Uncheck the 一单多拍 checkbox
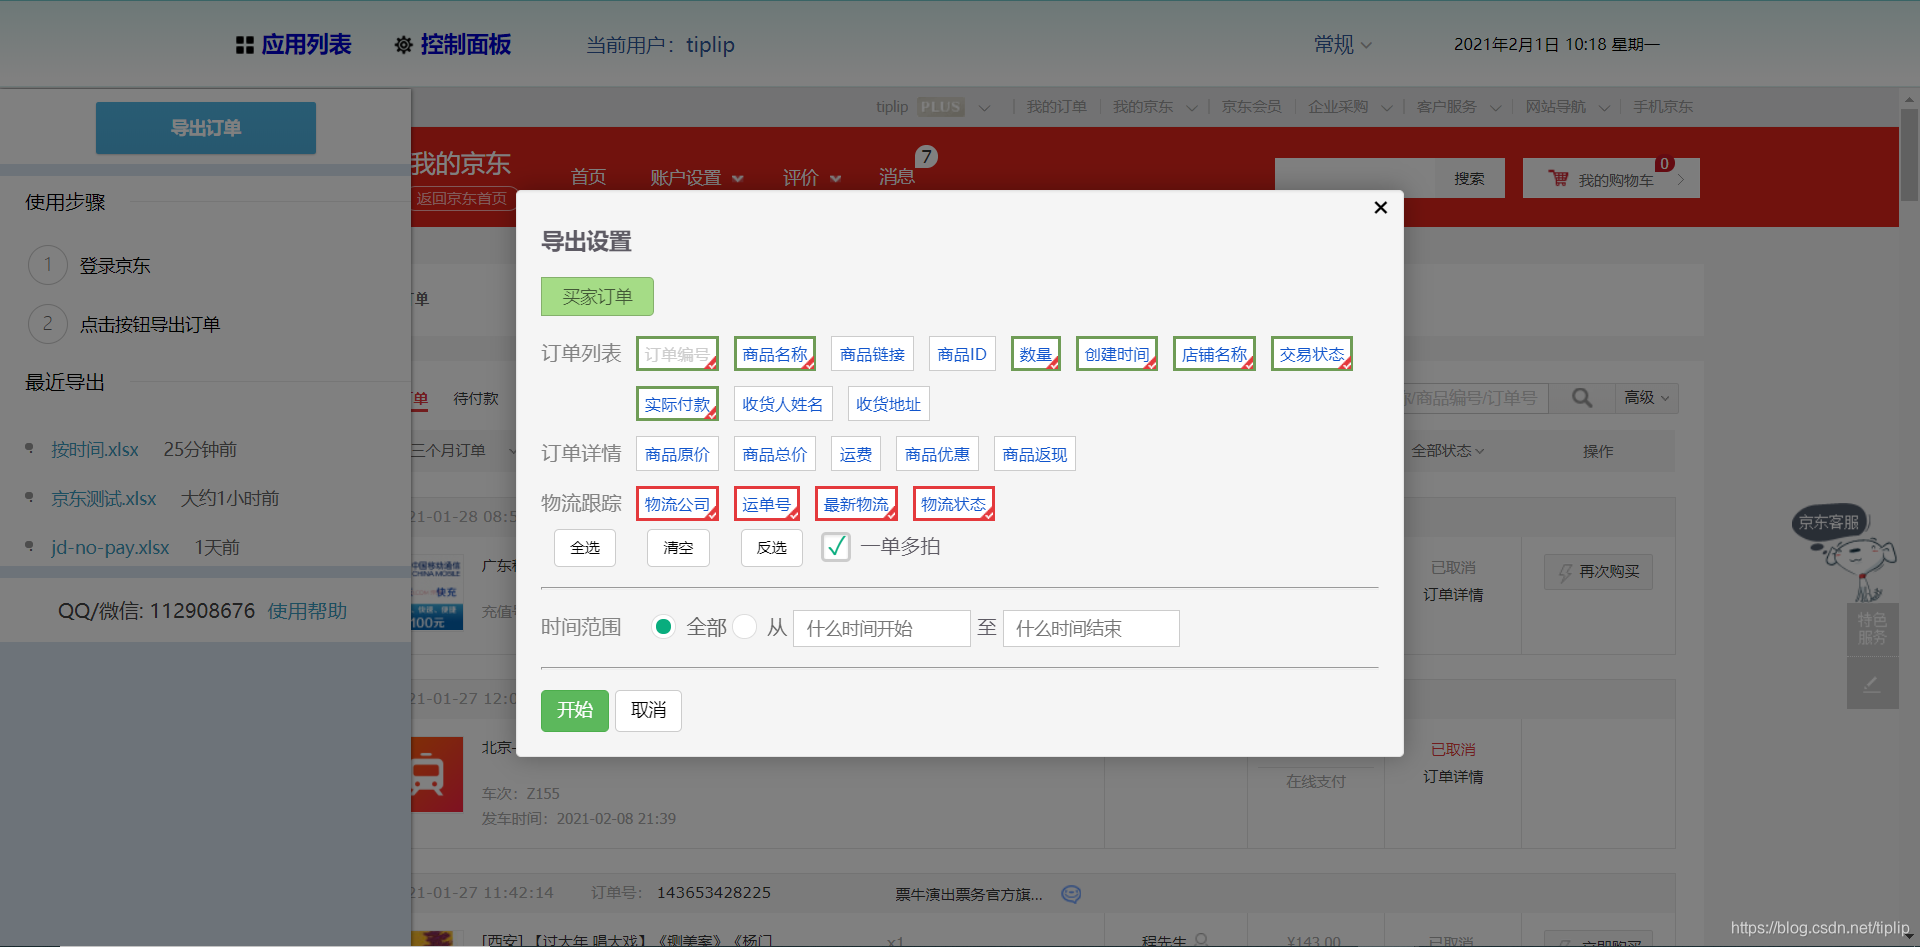1920x947 pixels. click(836, 546)
